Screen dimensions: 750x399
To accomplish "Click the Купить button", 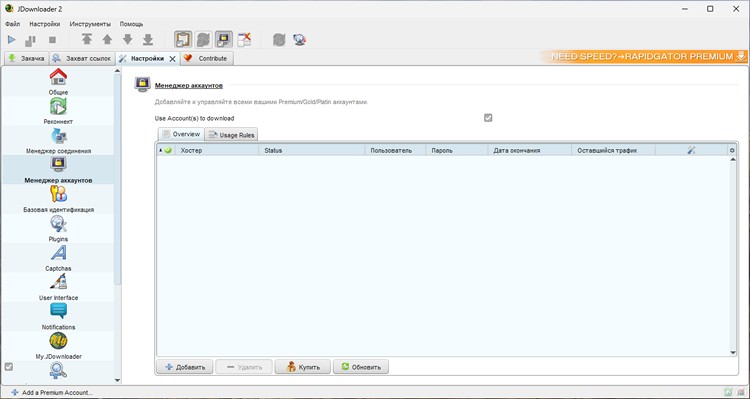I will [x=303, y=367].
